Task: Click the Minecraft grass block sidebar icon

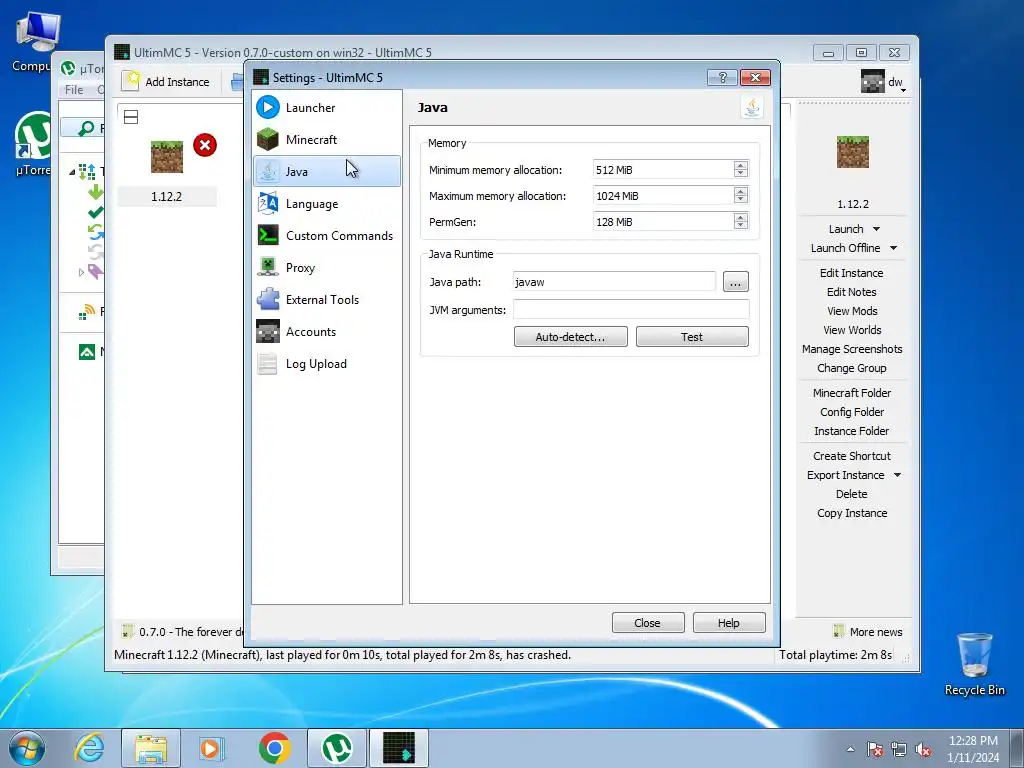Action: pyautogui.click(x=268, y=139)
